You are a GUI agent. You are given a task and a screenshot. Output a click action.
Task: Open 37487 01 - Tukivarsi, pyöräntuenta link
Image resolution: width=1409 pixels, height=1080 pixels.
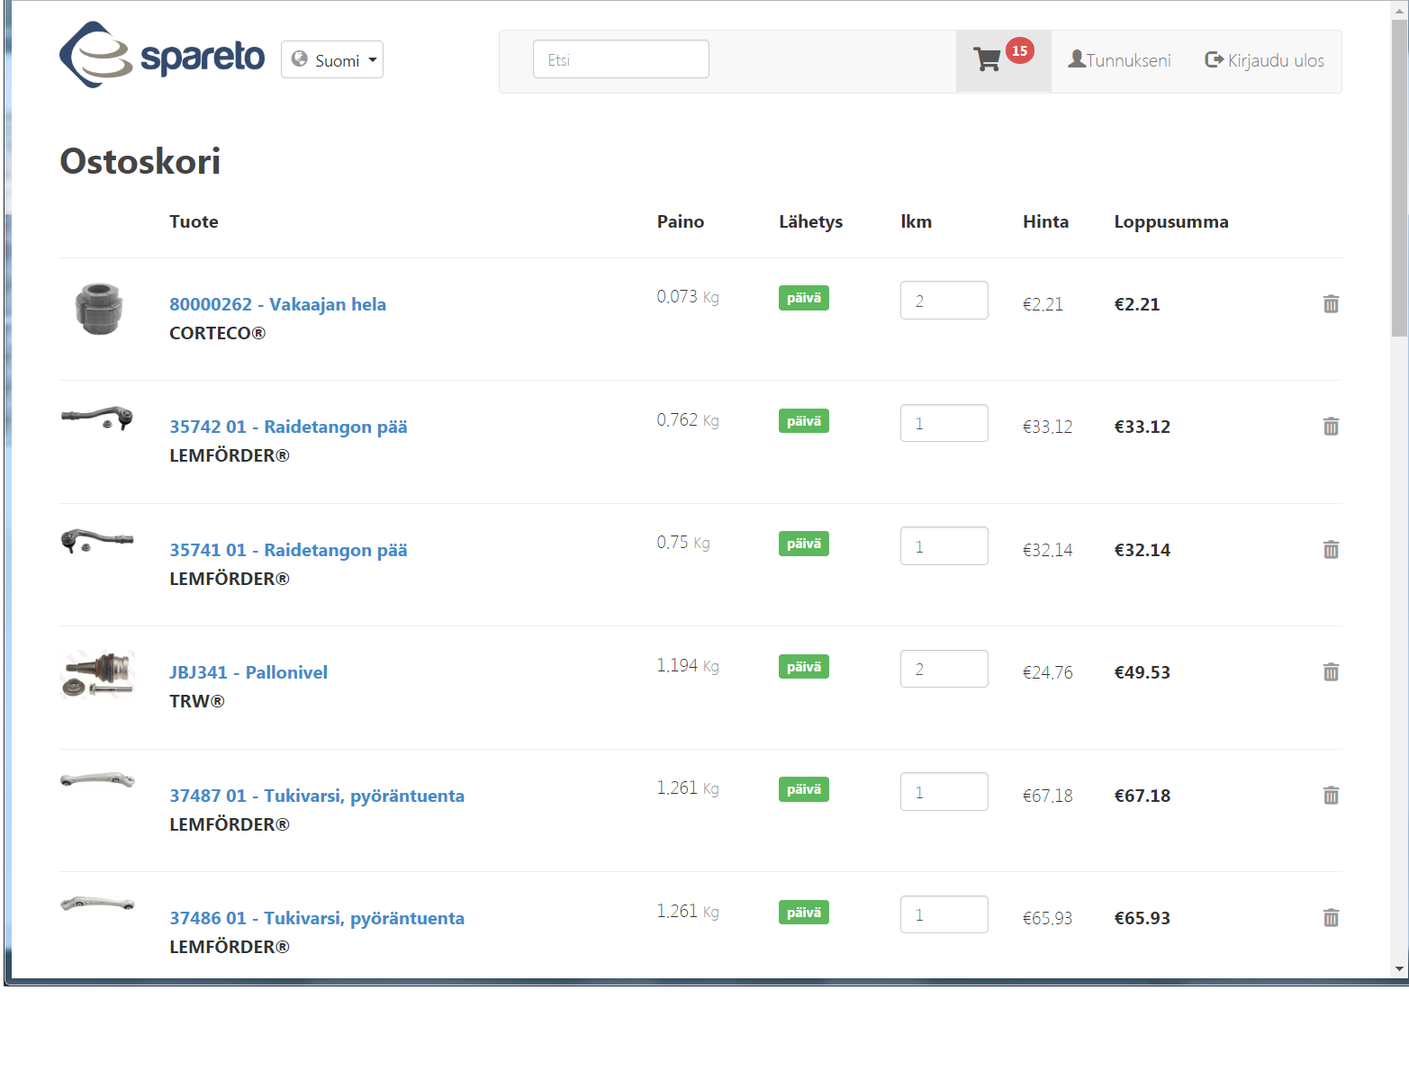316,795
